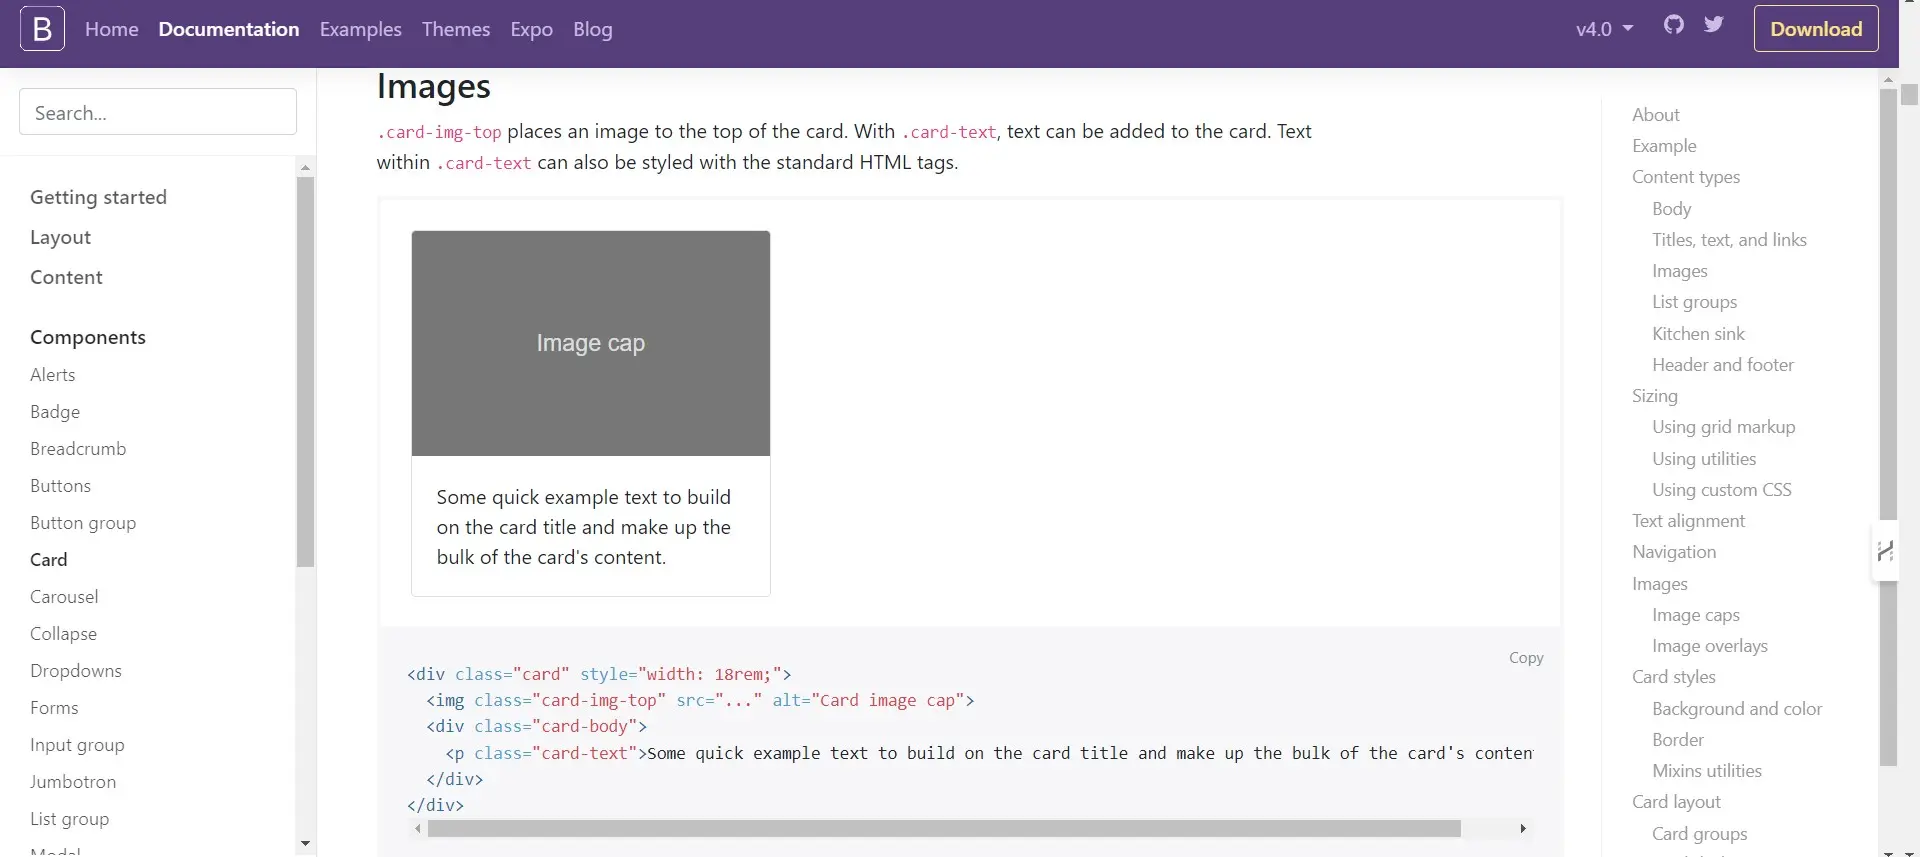Go to the Themes nav item
Screen dimensions: 1920x857
point(455,29)
